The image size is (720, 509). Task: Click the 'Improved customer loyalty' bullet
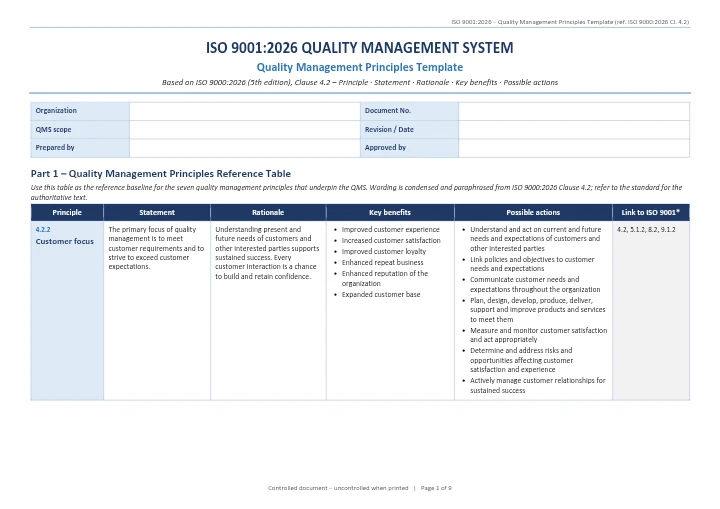point(384,252)
